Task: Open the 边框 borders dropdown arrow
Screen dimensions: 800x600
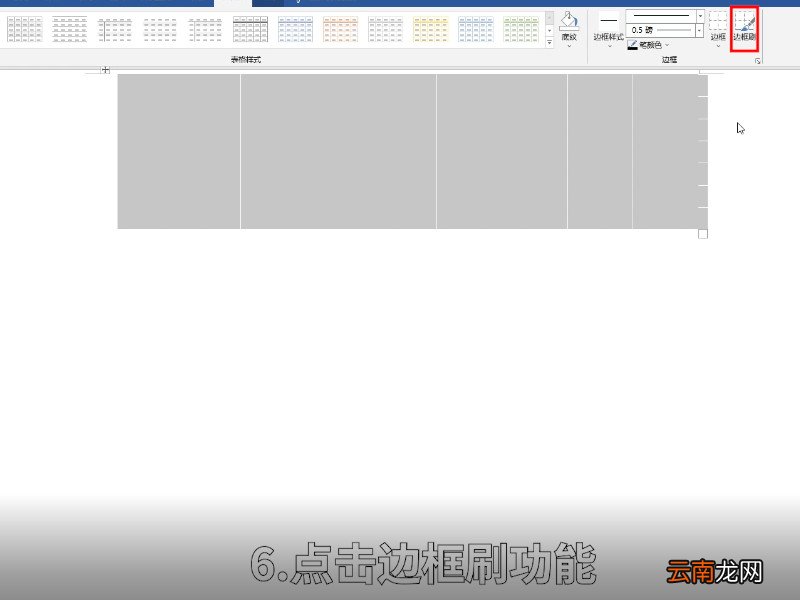Action: [x=718, y=46]
